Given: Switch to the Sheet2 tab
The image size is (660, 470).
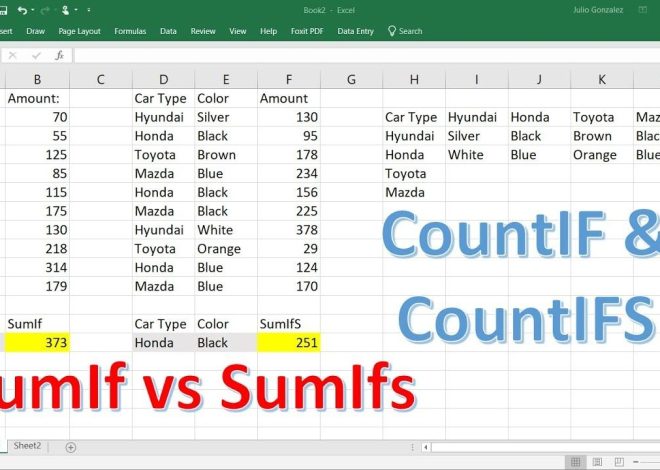Looking at the screenshot, I should (x=27, y=446).
